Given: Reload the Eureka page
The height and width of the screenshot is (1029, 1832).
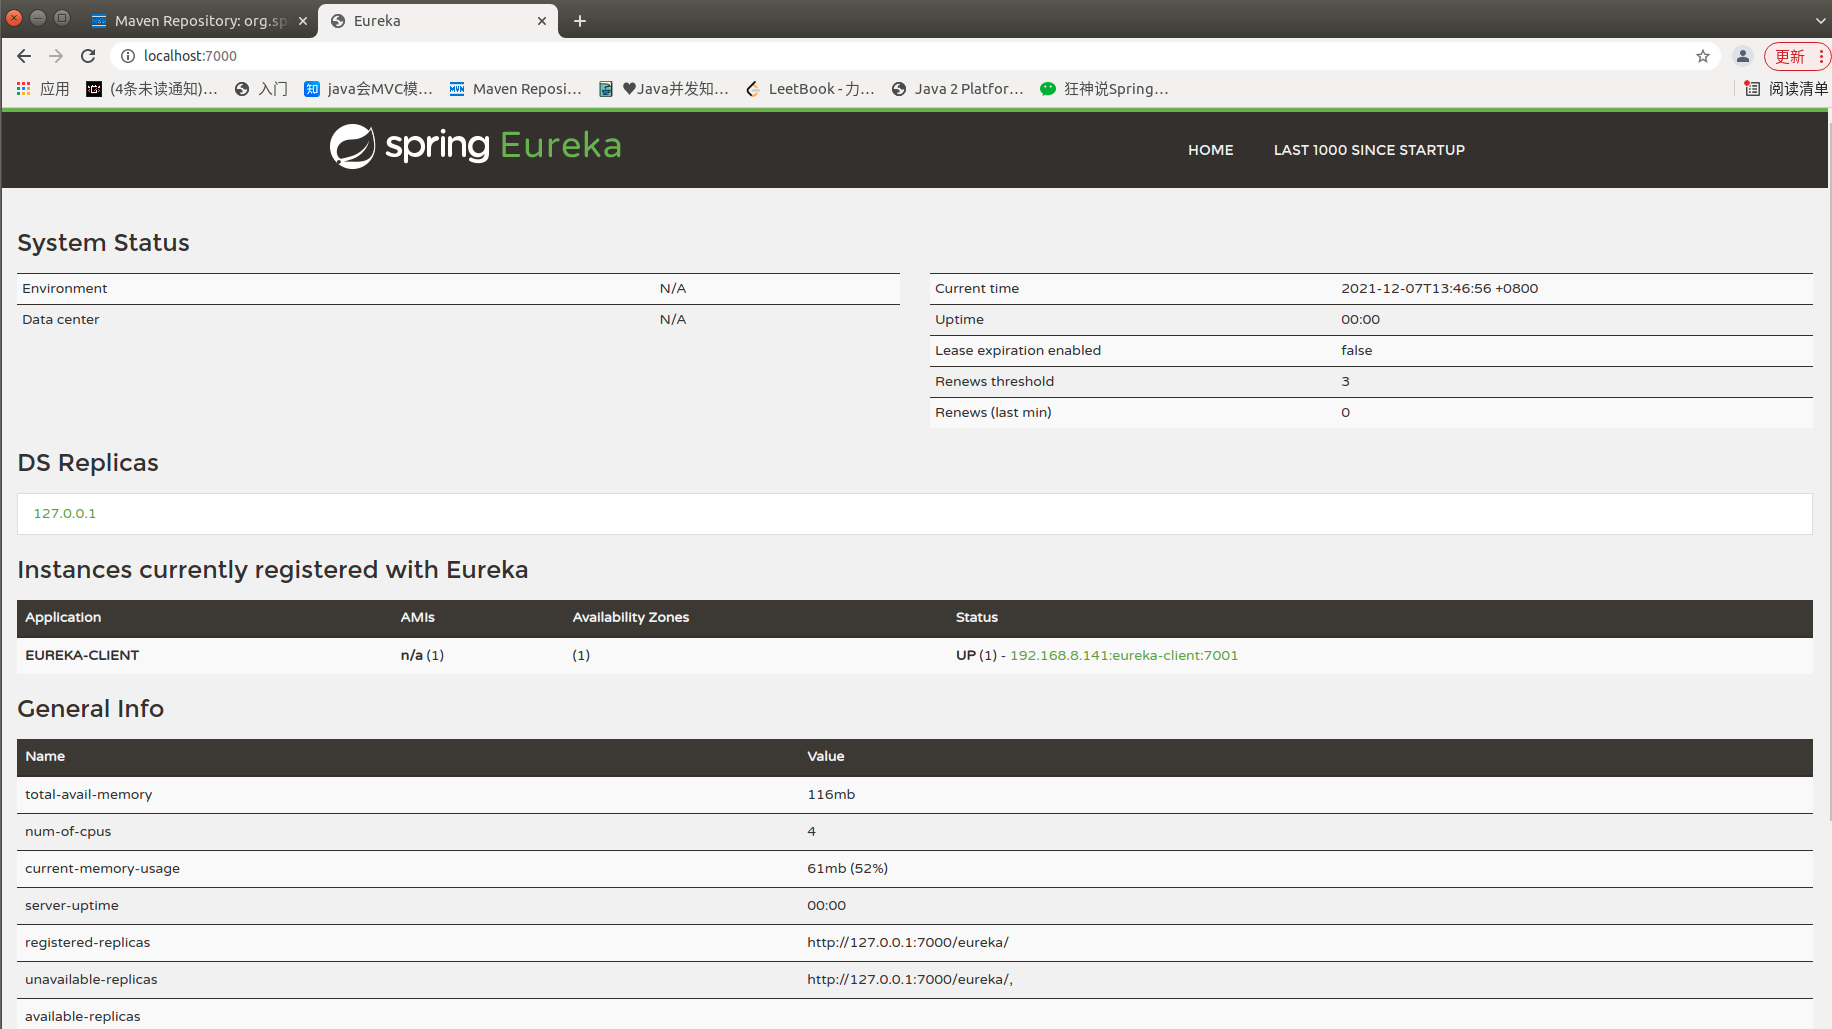Looking at the screenshot, I should point(88,56).
